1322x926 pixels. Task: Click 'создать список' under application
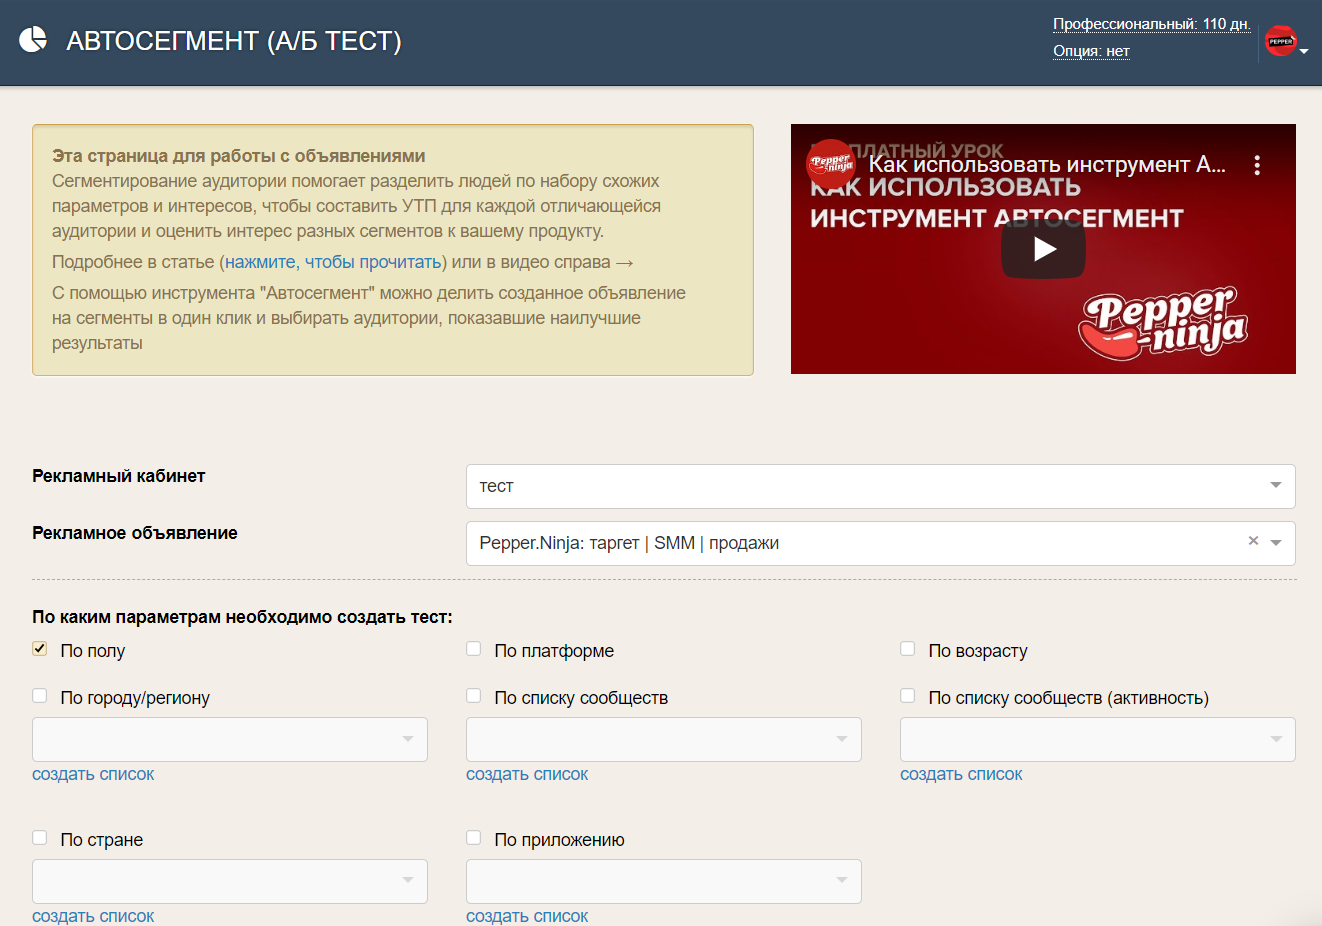pos(527,916)
